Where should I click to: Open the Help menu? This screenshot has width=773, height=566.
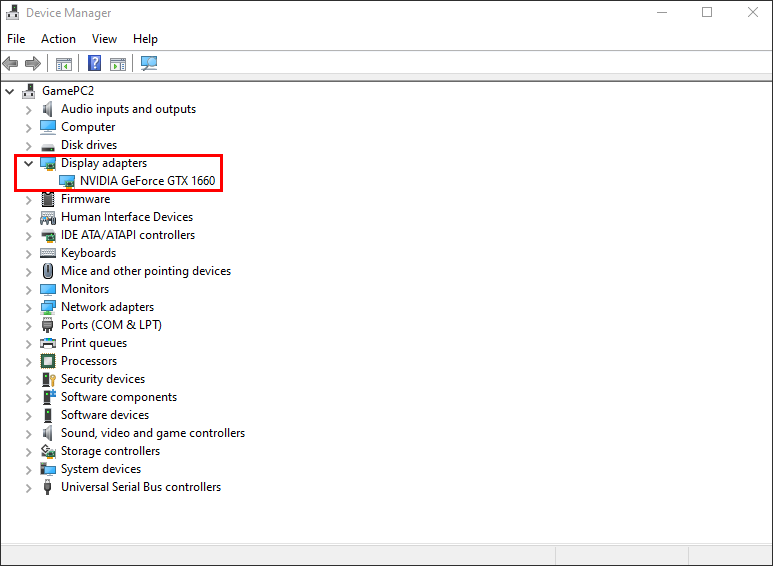click(x=145, y=39)
